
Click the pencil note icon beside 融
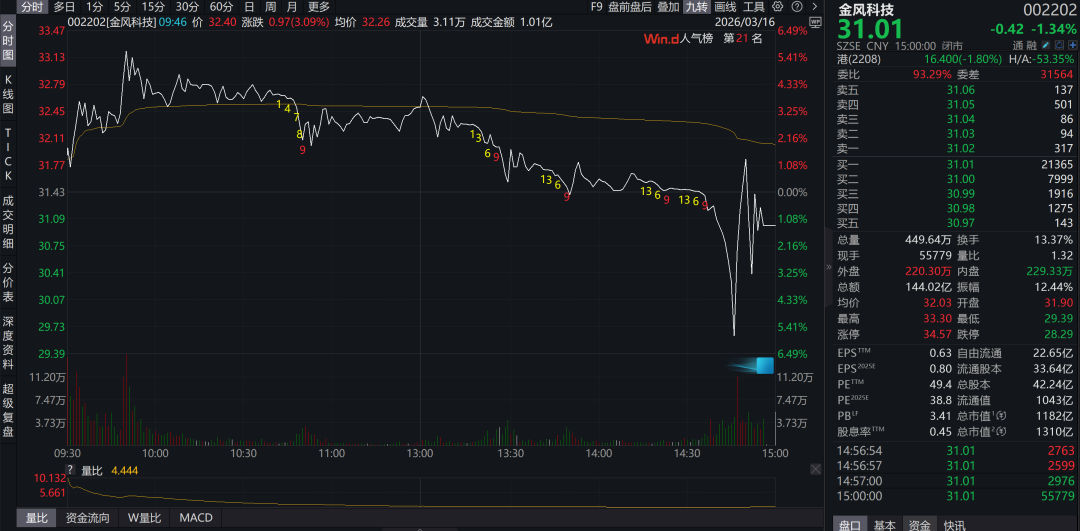click(x=1045, y=45)
